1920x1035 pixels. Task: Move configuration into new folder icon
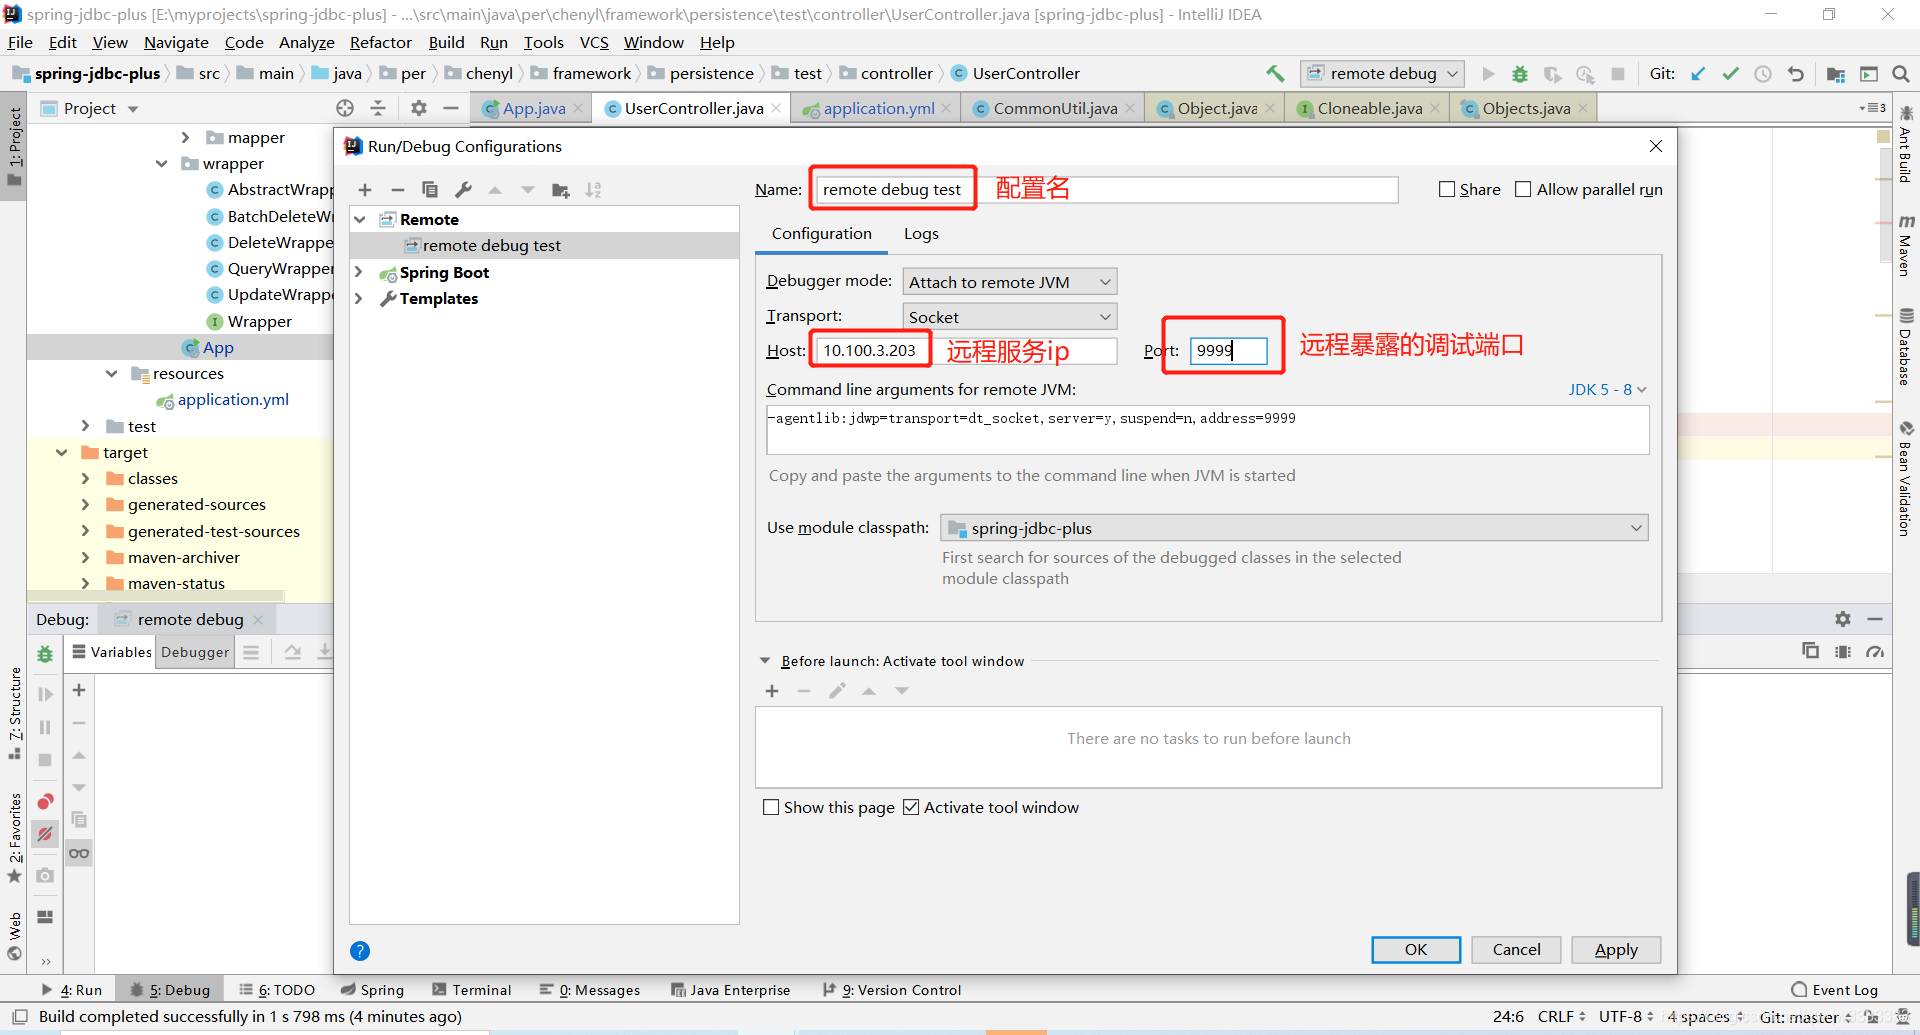pos(560,190)
